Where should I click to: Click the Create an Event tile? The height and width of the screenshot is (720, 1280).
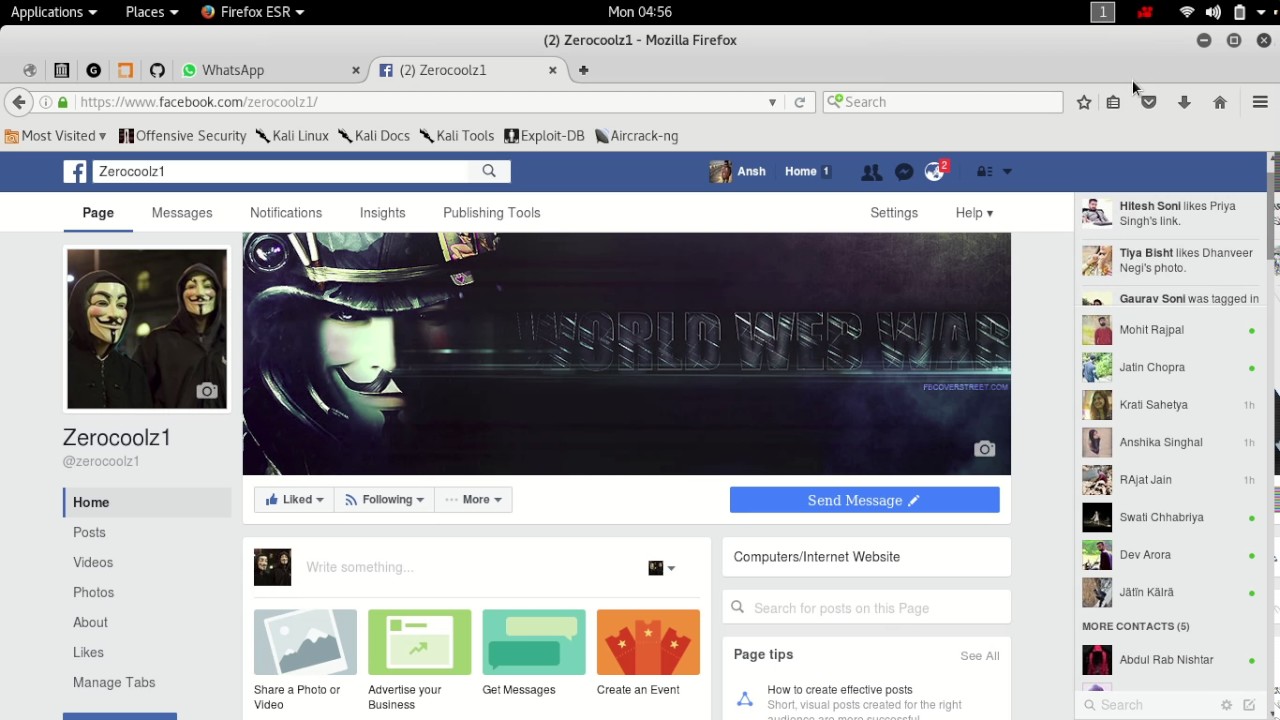(x=647, y=652)
